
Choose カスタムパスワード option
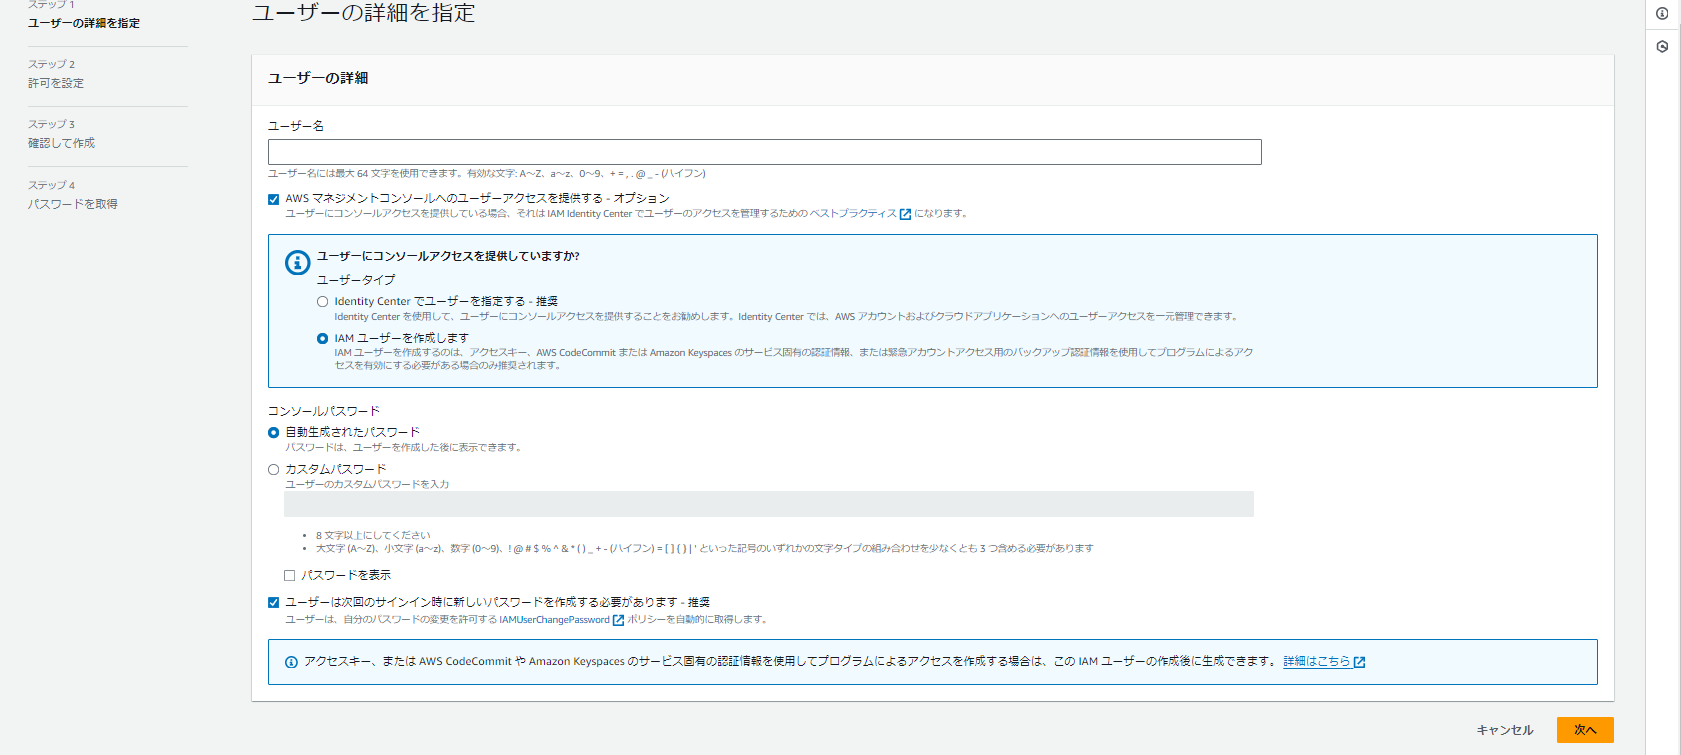point(273,469)
